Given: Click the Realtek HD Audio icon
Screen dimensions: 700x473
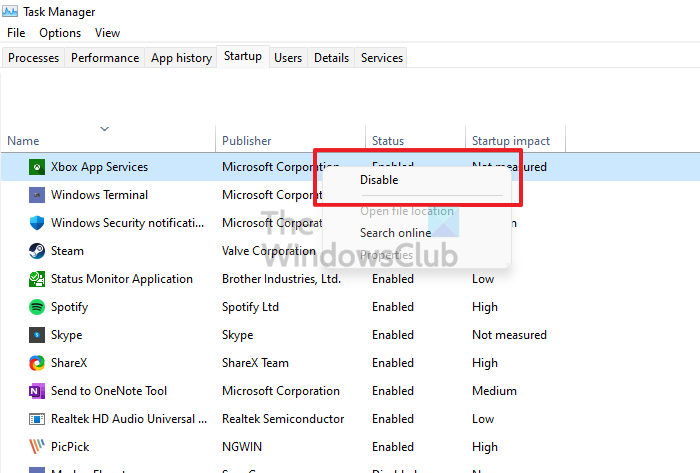Looking at the screenshot, I should [37, 419].
